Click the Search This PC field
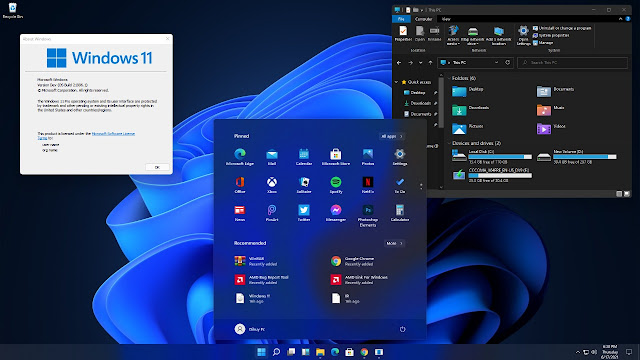This screenshot has height=360, width=640. point(572,63)
